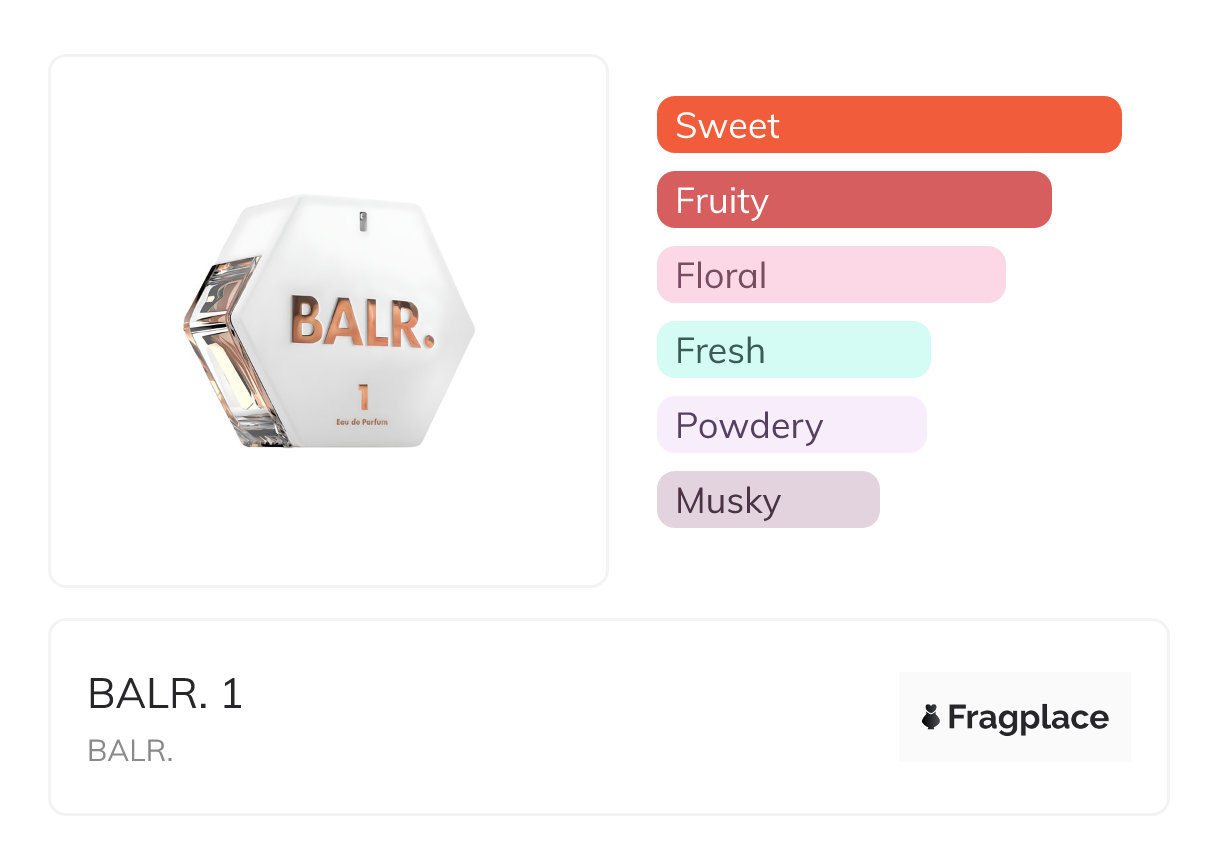The height and width of the screenshot is (864, 1218).
Task: Click the spray nozzle atop the bottle
Action: coord(362,220)
